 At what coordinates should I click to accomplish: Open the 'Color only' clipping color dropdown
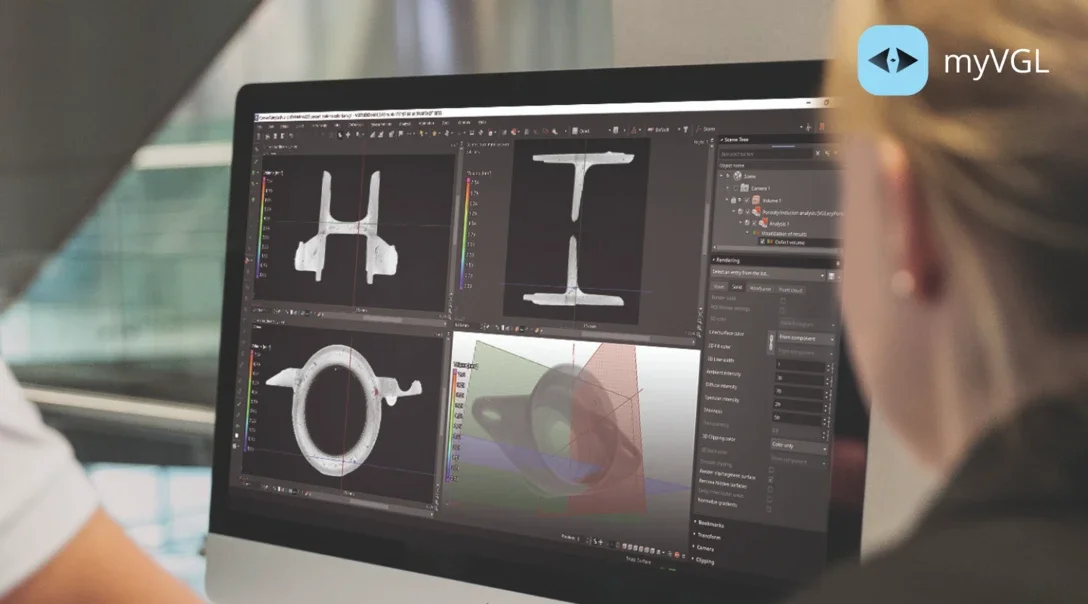click(800, 445)
